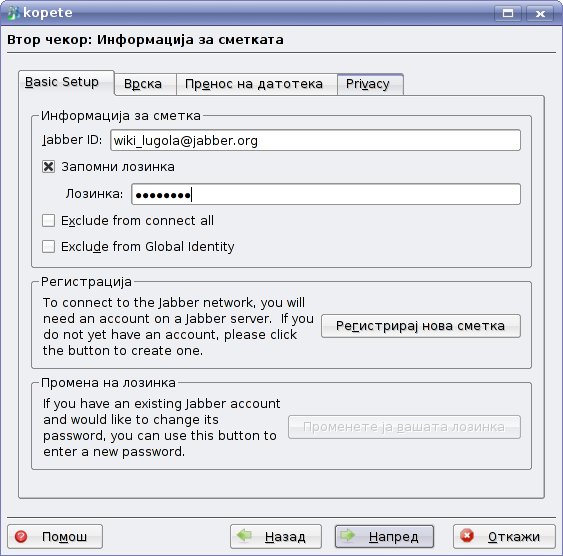The image size is (563, 556).
Task: Click the Променете ја вашата лозинка button
Action: click(404, 427)
